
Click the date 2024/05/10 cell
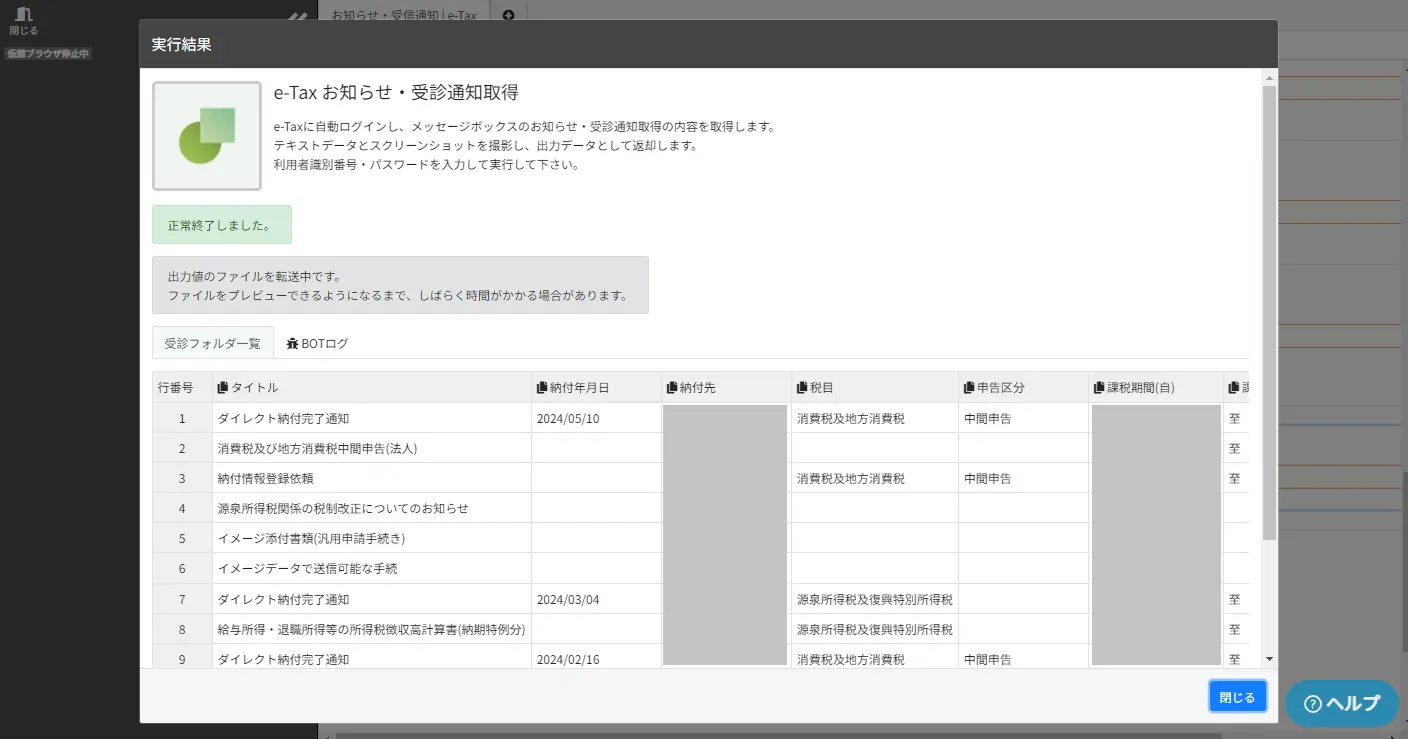[596, 418]
